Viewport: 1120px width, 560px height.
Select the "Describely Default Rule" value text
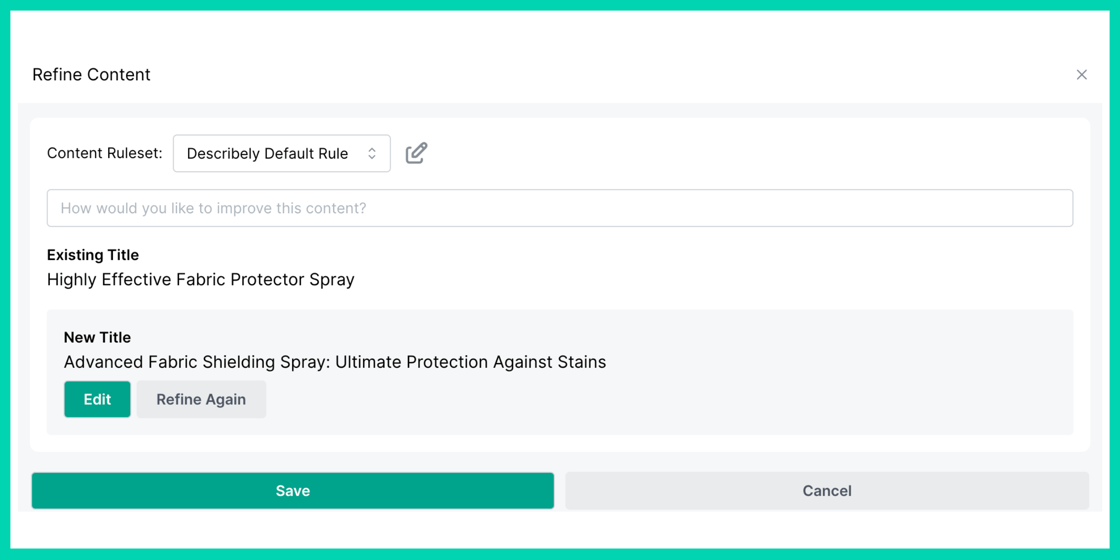267,154
